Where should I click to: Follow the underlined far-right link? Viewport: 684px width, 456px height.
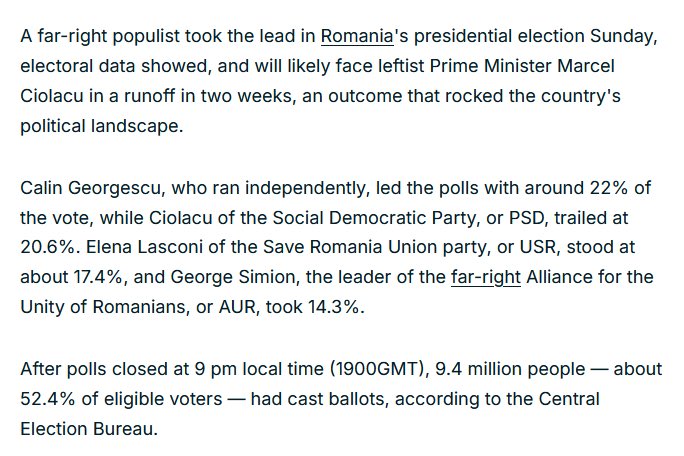coord(486,277)
